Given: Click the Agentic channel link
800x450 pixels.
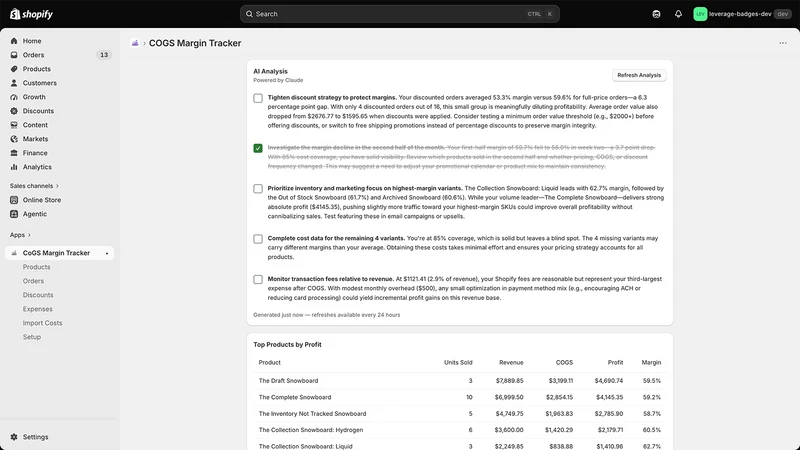Looking at the screenshot, I should point(35,214).
